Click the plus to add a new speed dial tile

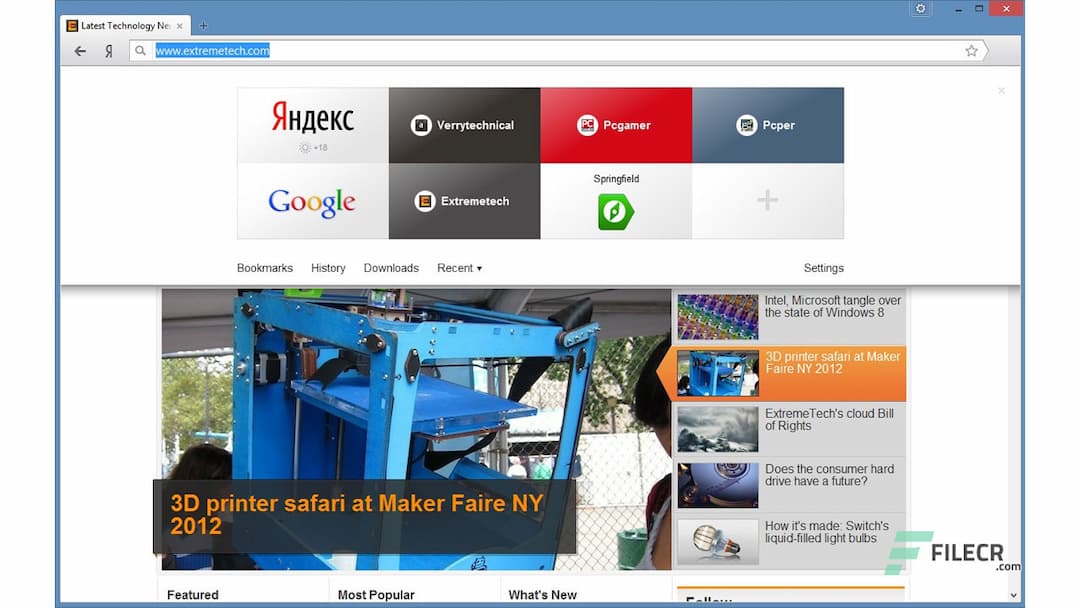pyautogui.click(x=768, y=200)
